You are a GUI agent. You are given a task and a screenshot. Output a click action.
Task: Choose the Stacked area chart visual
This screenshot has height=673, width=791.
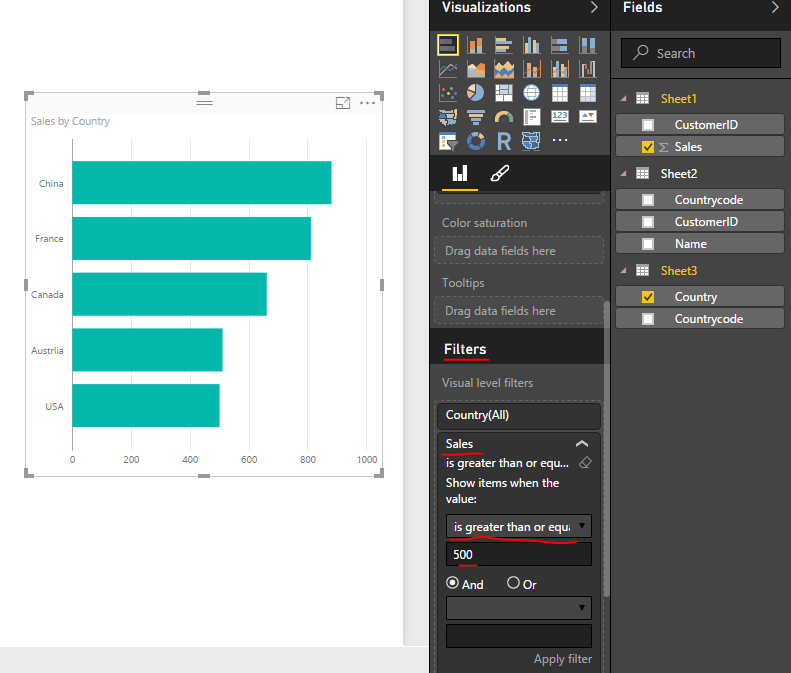pyautogui.click(x=503, y=69)
